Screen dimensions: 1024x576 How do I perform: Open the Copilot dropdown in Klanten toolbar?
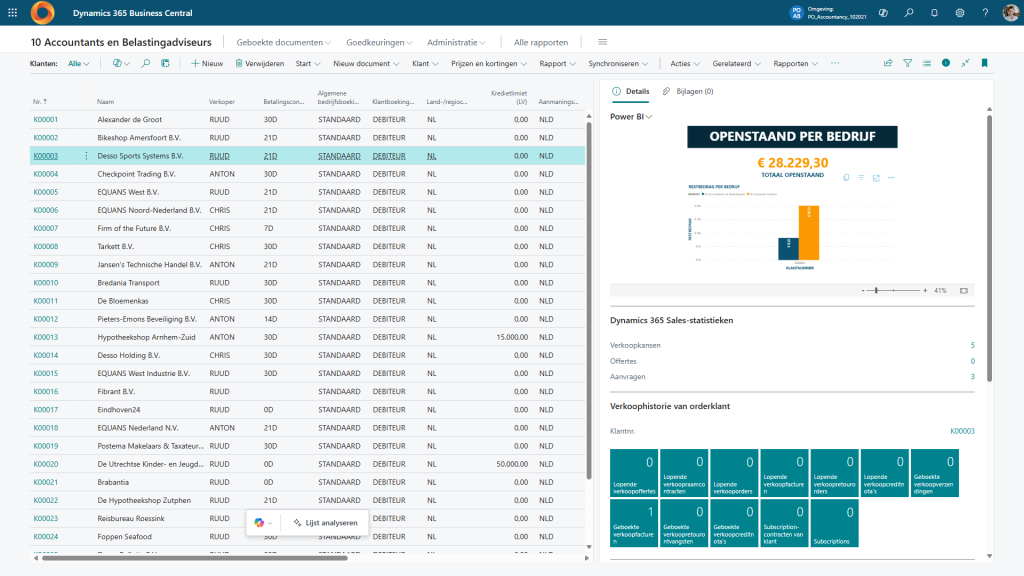[121, 63]
